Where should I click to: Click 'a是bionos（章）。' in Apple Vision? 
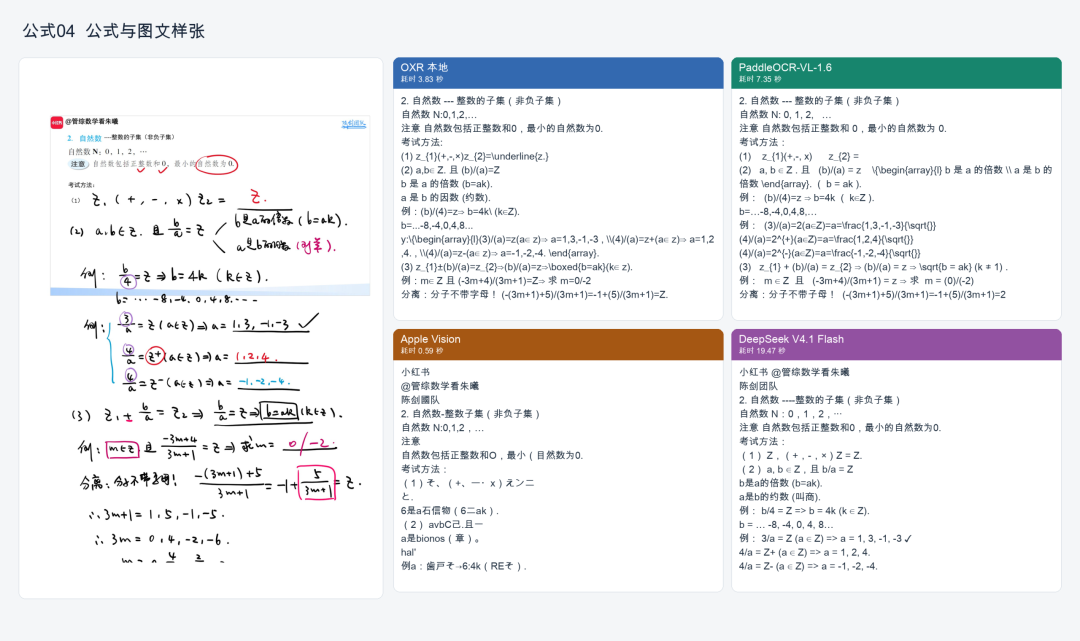point(441,538)
